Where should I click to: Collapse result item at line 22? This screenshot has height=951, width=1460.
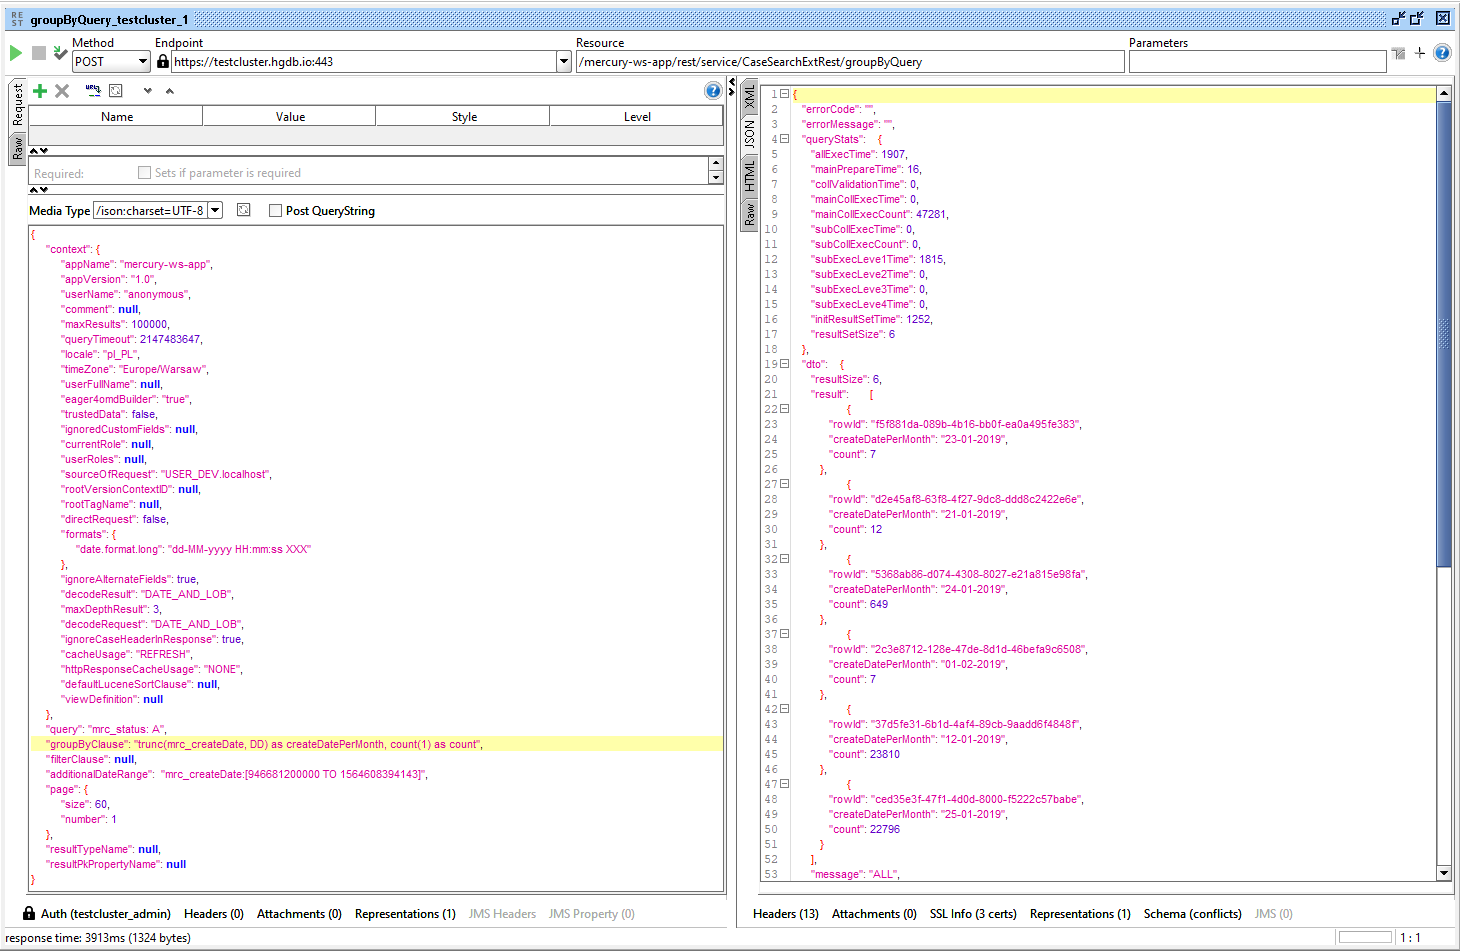tap(784, 409)
